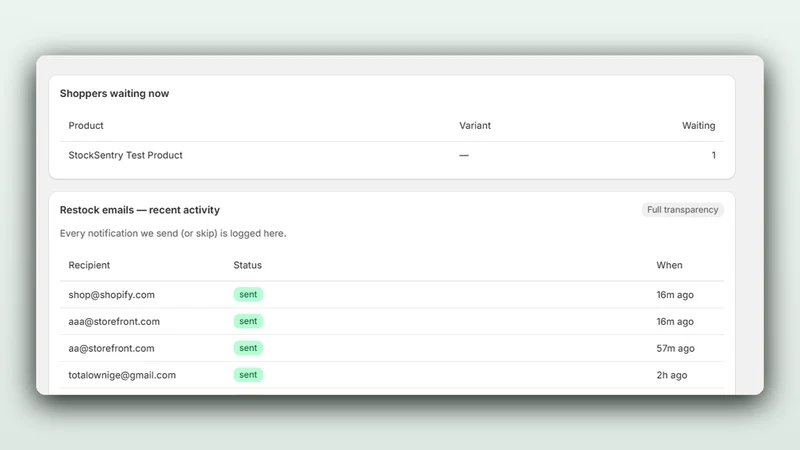Click the 'sent' badge for shop@shopify.com
This screenshot has width=800, height=450.
(248, 294)
